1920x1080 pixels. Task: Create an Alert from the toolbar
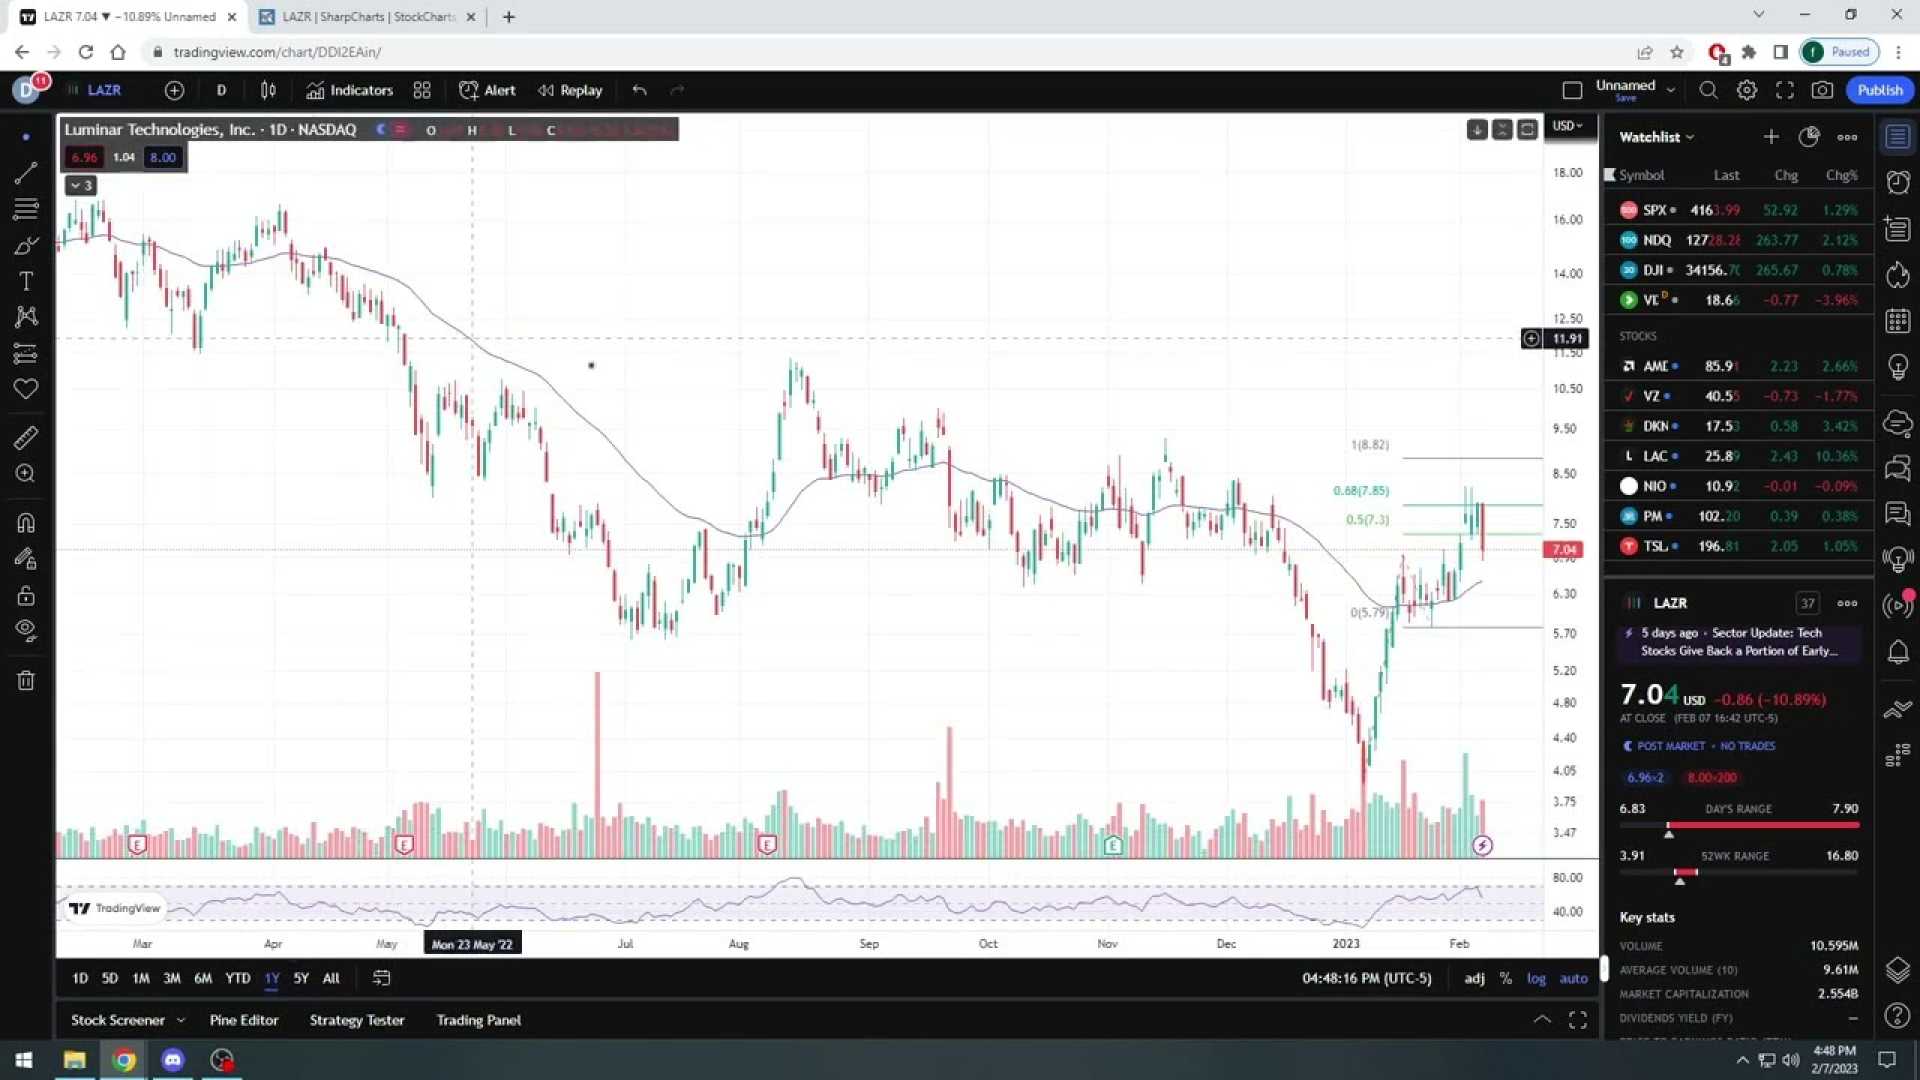click(x=487, y=90)
